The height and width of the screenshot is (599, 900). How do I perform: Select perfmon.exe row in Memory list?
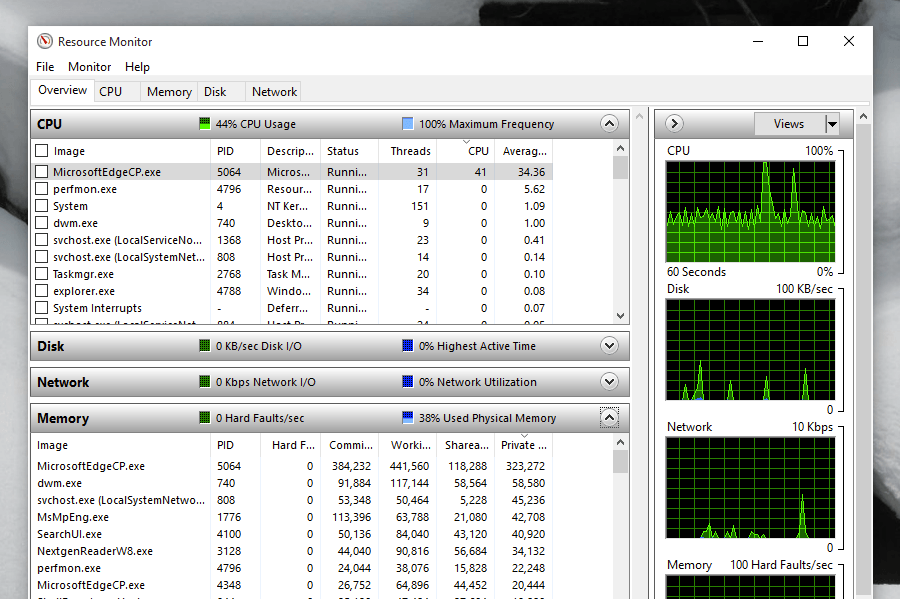coord(292,568)
